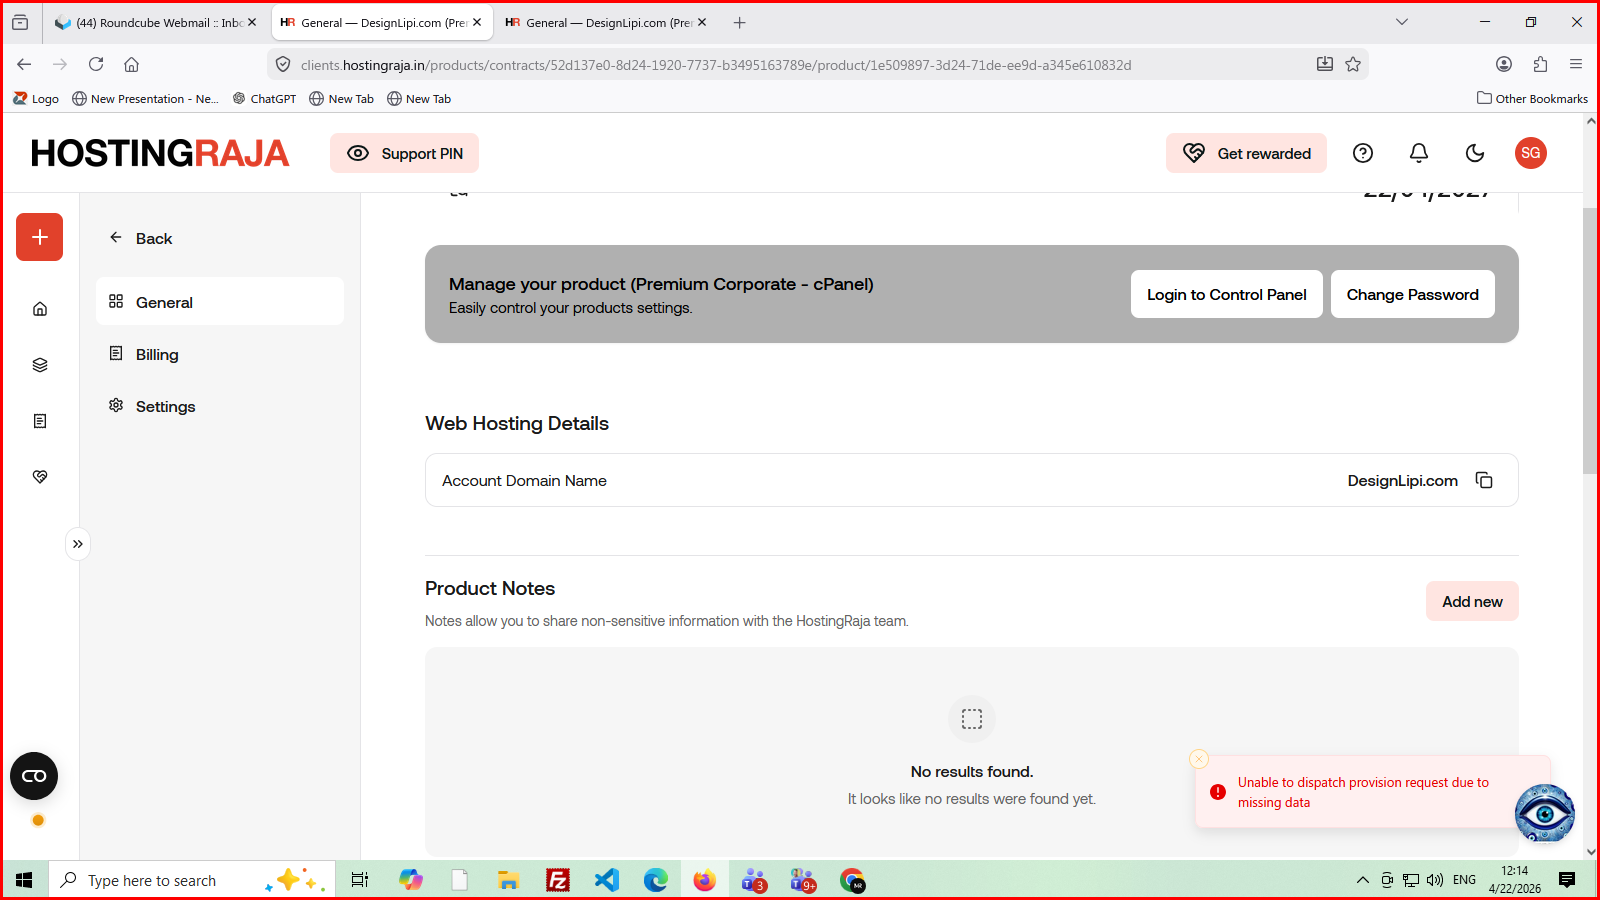This screenshot has height=900, width=1600.
Task: Select Billing in the side menu
Action: point(157,355)
